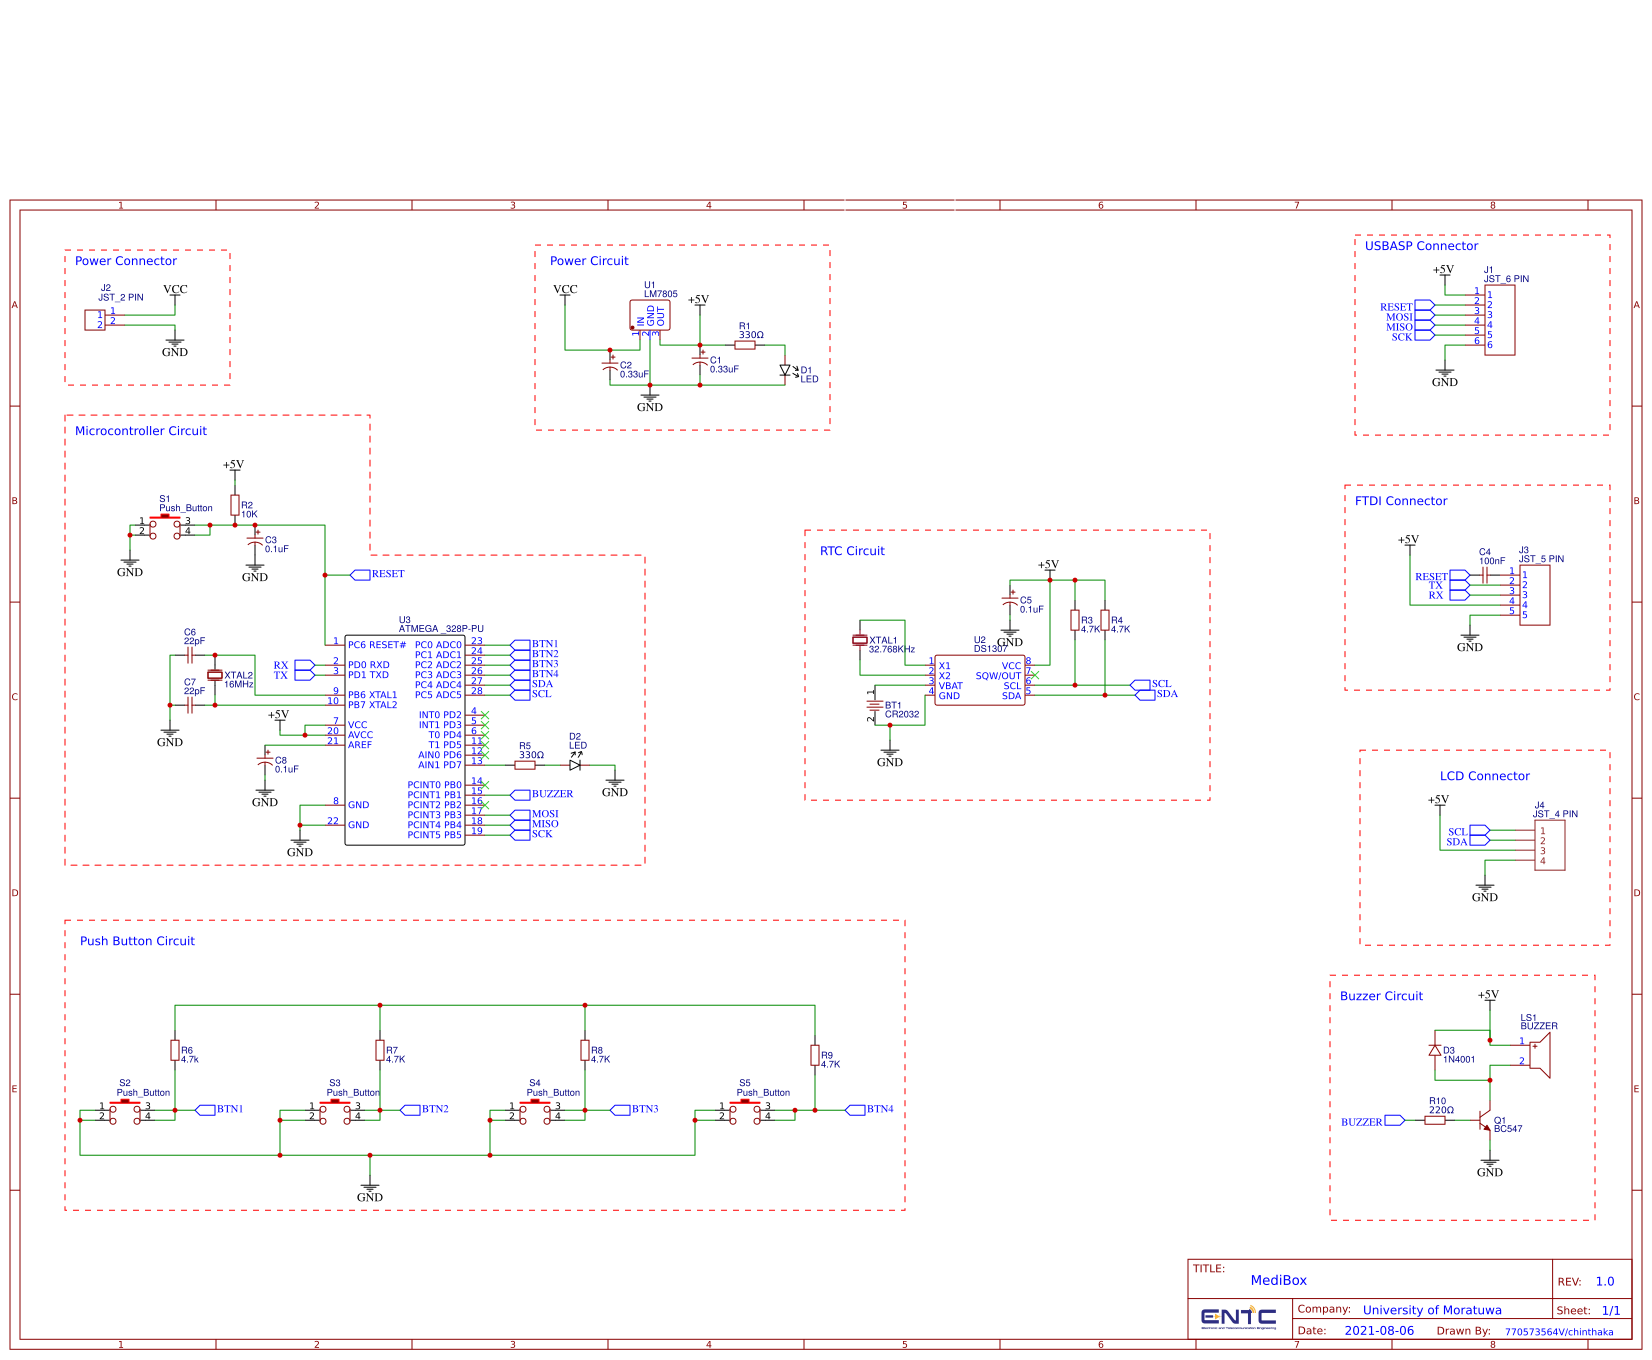
Task: Click push button S4 symbol
Action: tap(535, 1110)
